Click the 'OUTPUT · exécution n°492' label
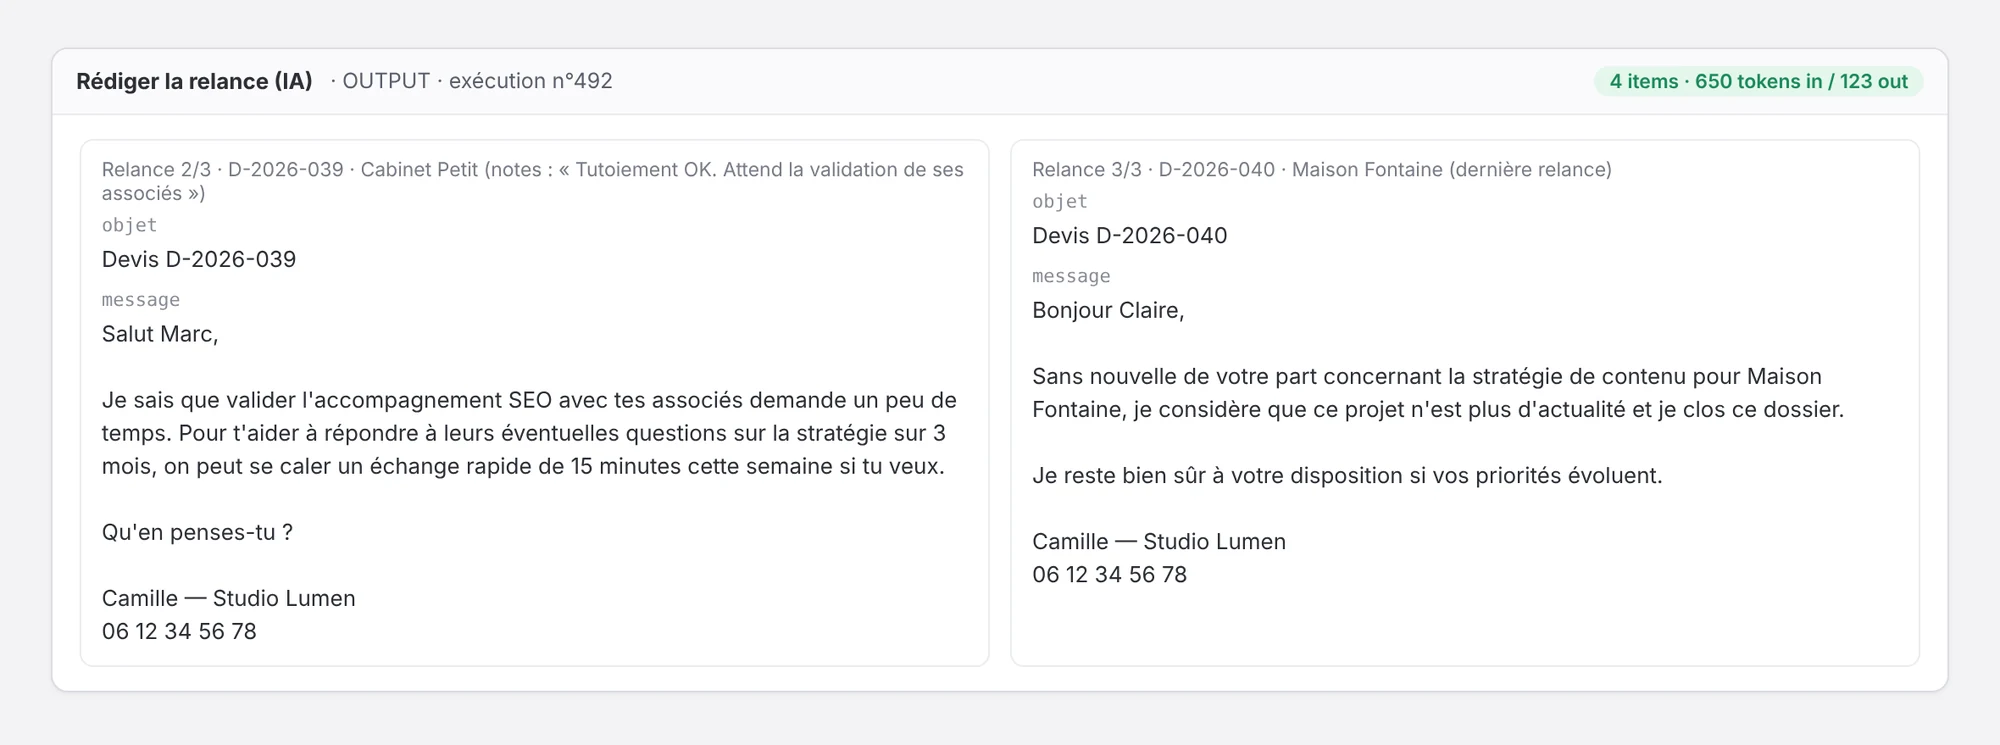 click(477, 81)
